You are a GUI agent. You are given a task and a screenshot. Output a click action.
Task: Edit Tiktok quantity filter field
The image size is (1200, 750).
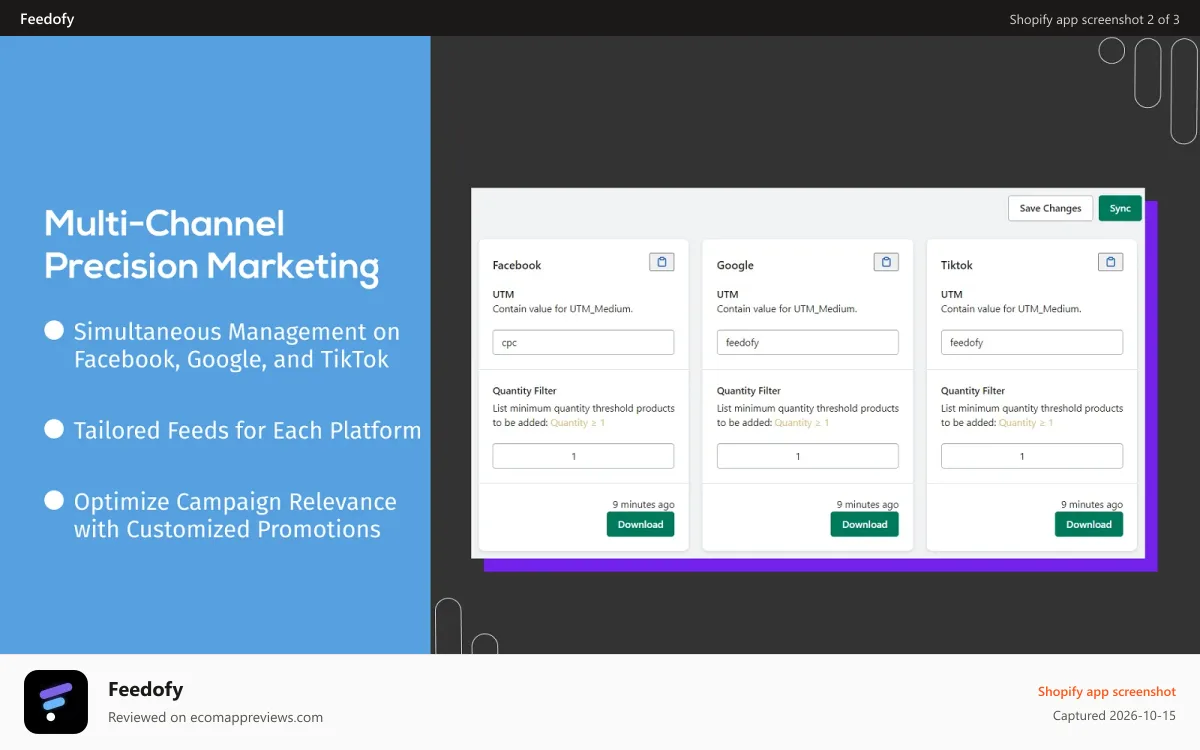point(1032,456)
